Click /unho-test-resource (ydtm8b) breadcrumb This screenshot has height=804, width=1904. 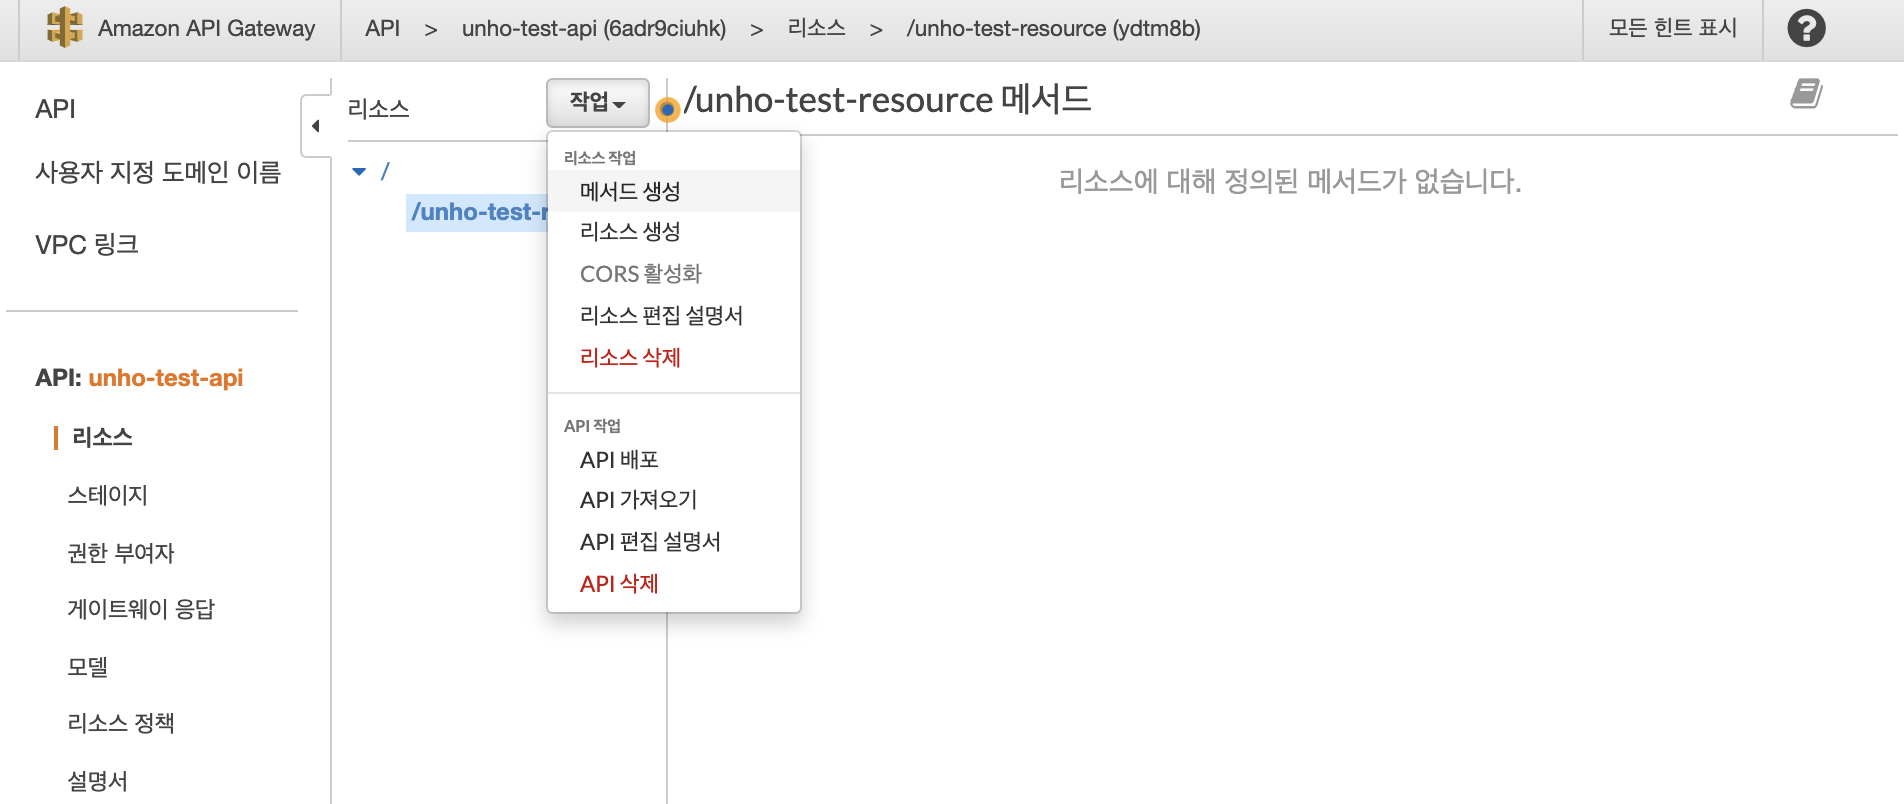[1053, 28]
